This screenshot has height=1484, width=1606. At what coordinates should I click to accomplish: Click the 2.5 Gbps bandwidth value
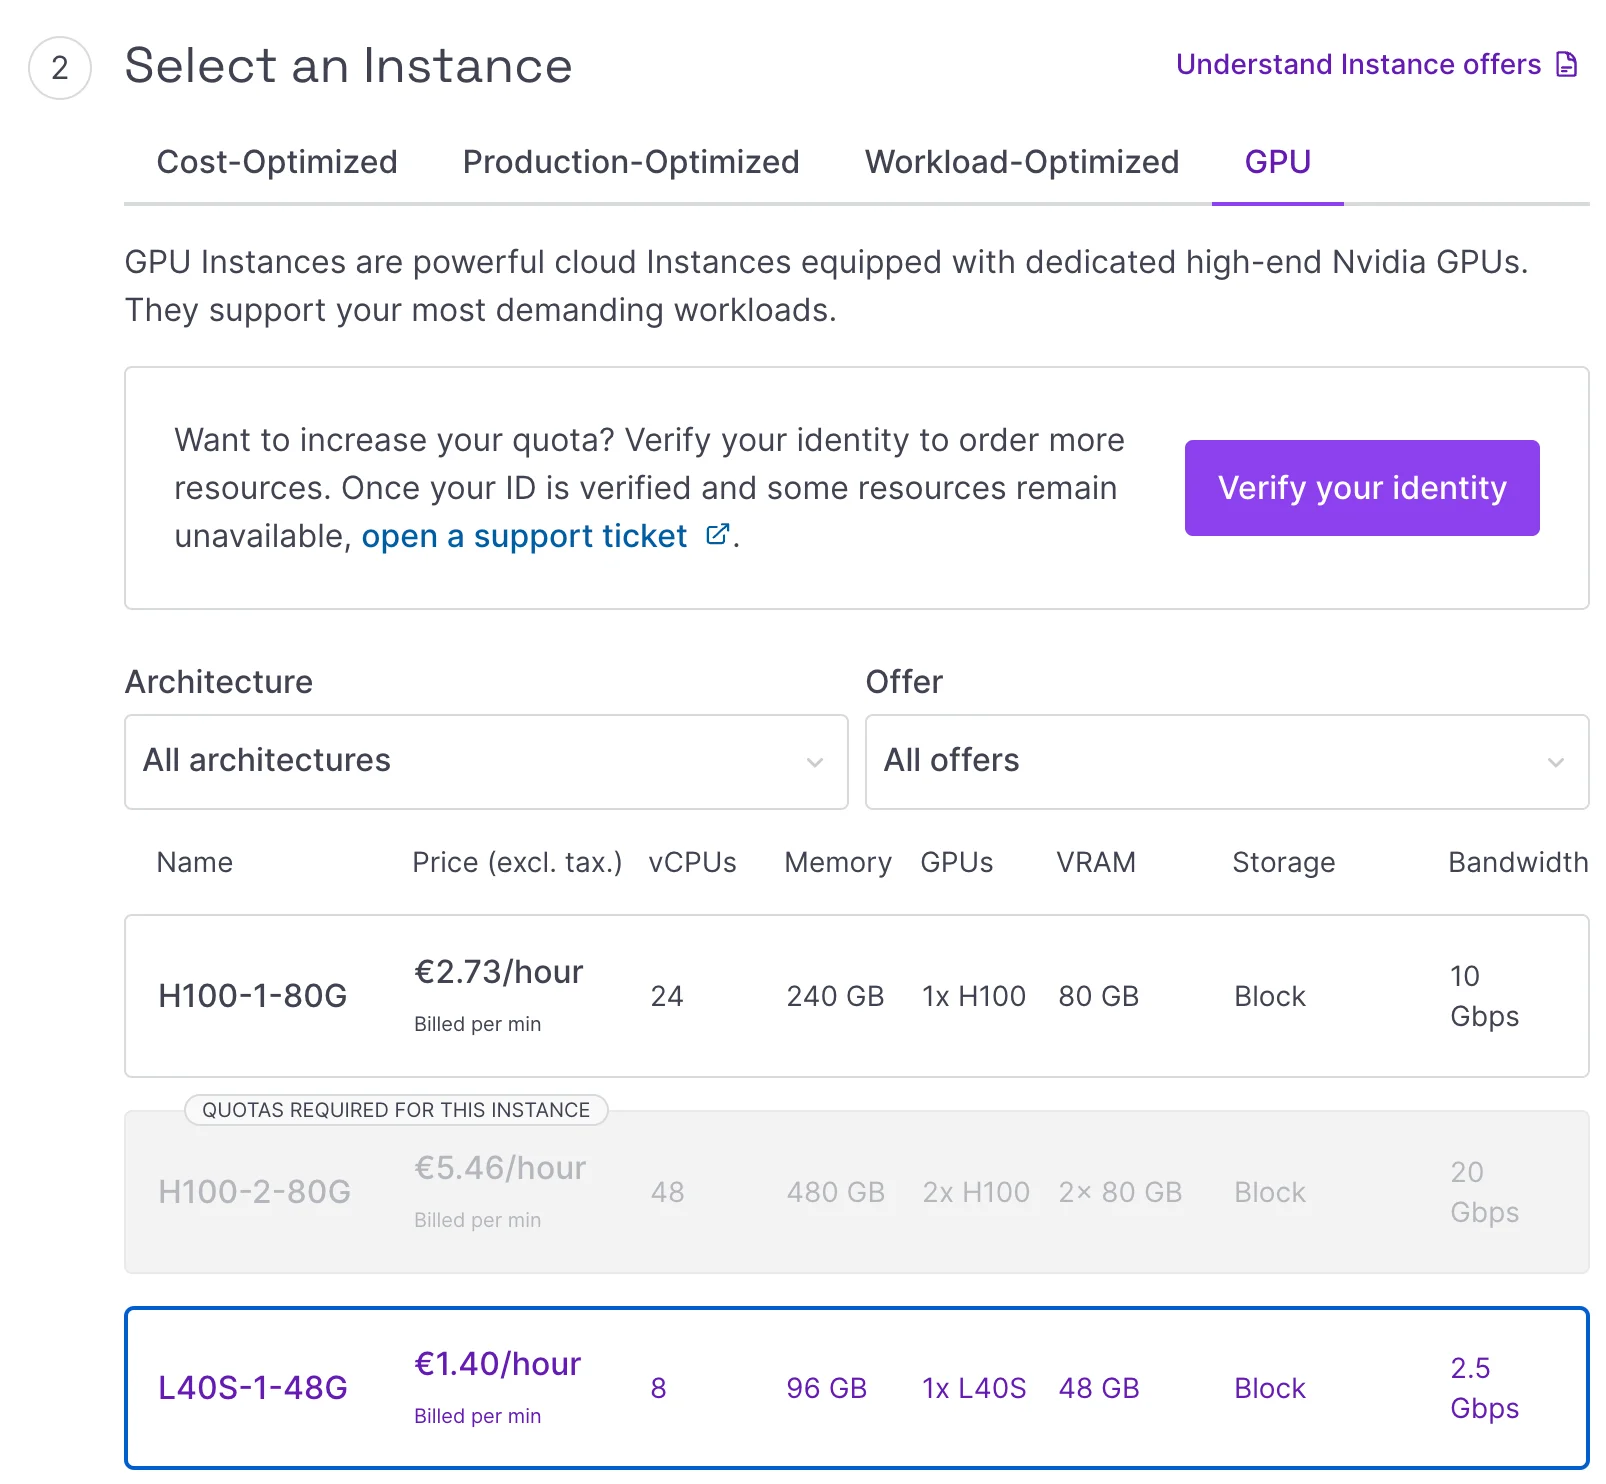point(1485,1388)
